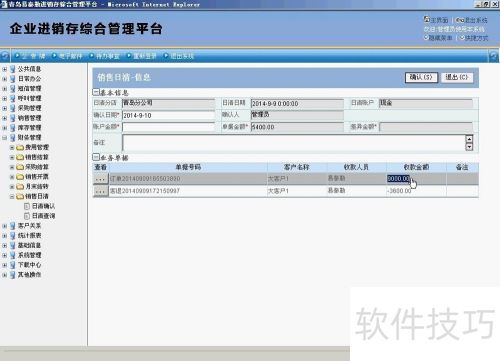Click the 采购管理 module computer icon
This screenshot has height=361, width=500.
pos(13,108)
